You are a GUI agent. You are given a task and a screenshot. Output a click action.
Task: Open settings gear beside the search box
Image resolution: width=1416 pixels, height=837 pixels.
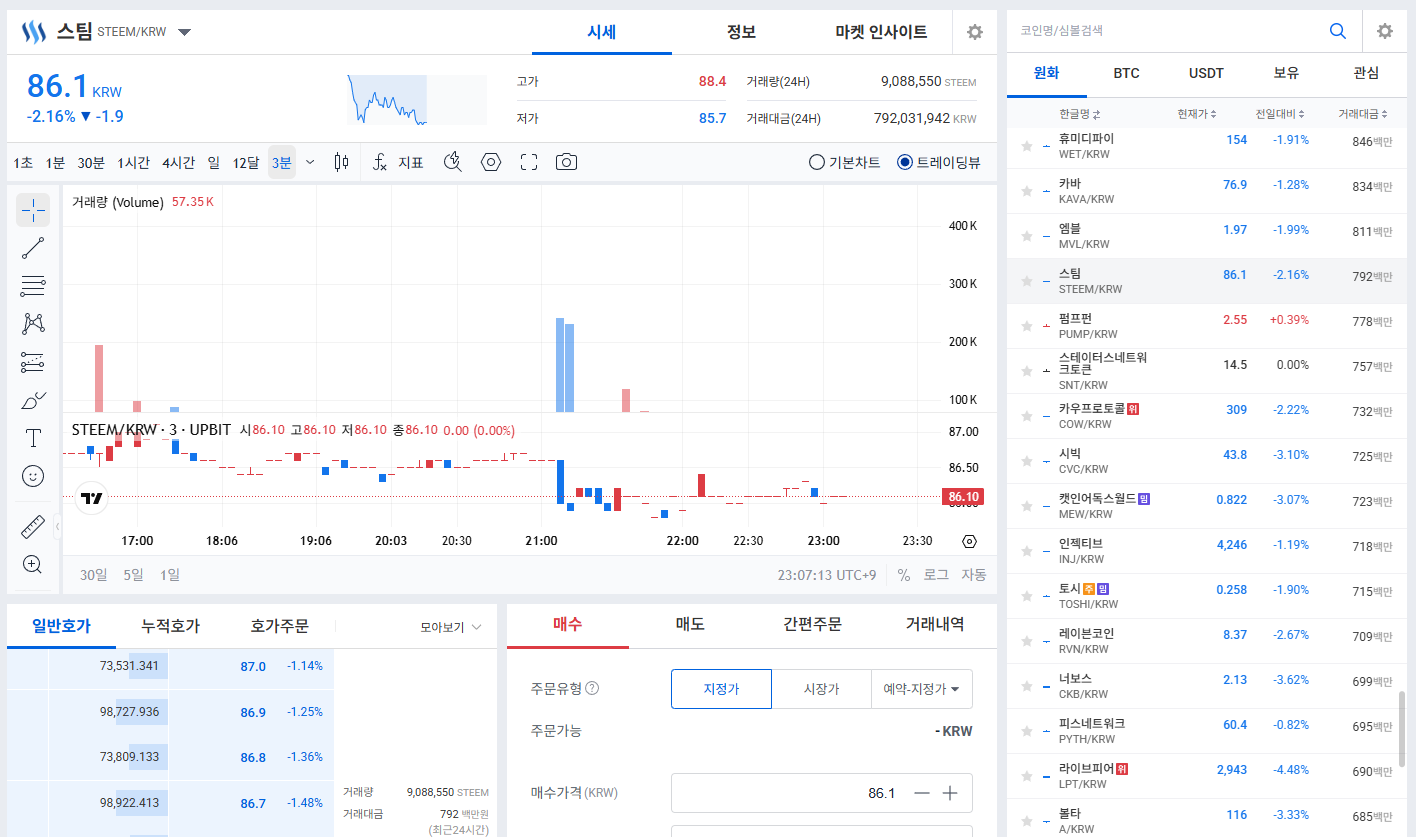pos(1385,31)
